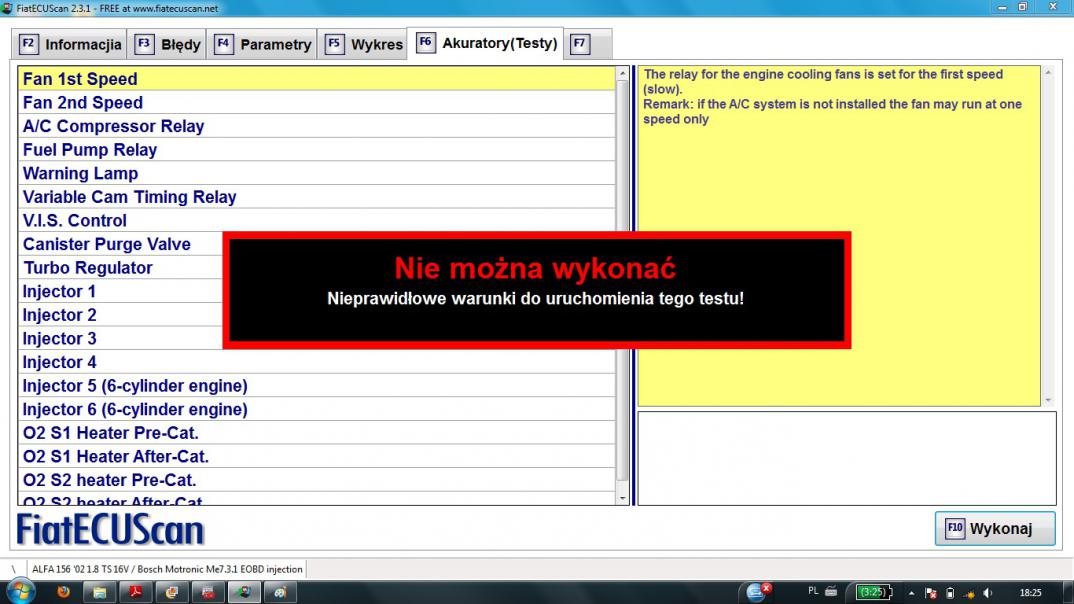This screenshot has height=604, width=1074.
Task: Open the 18:25 system clock
Action: (1030, 593)
